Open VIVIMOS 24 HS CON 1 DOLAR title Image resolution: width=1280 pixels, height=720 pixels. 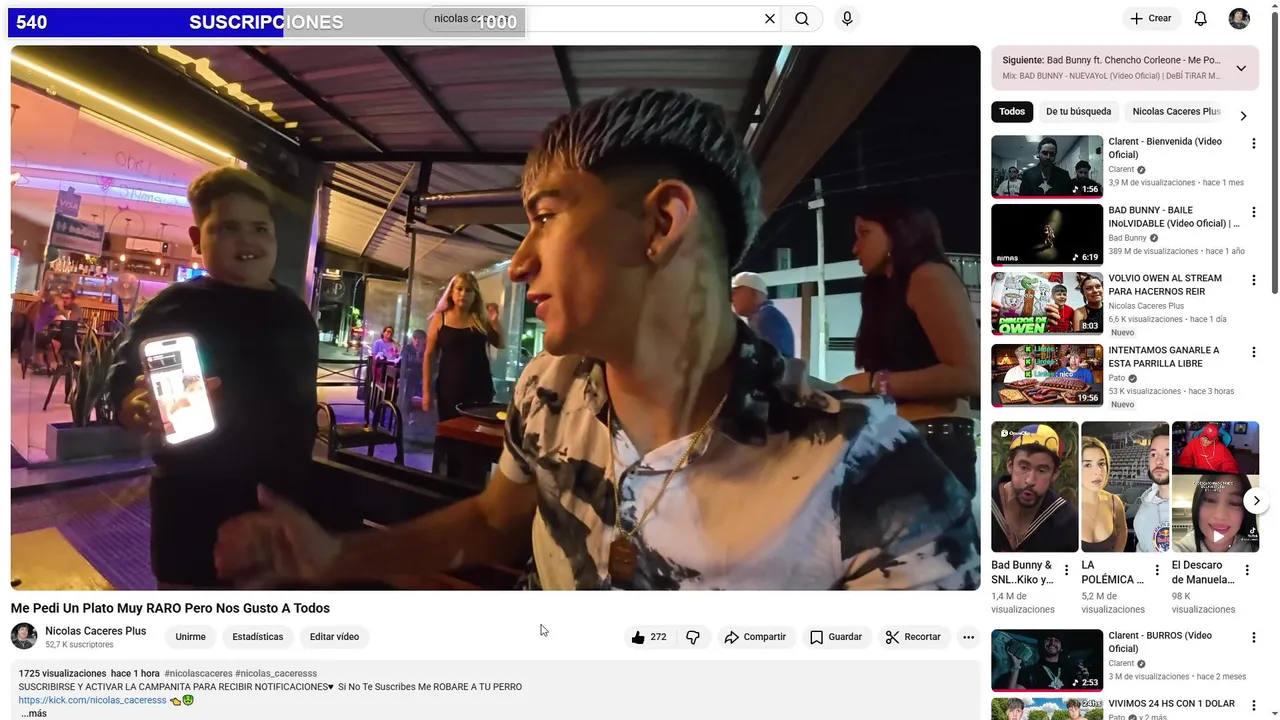click(1171, 704)
